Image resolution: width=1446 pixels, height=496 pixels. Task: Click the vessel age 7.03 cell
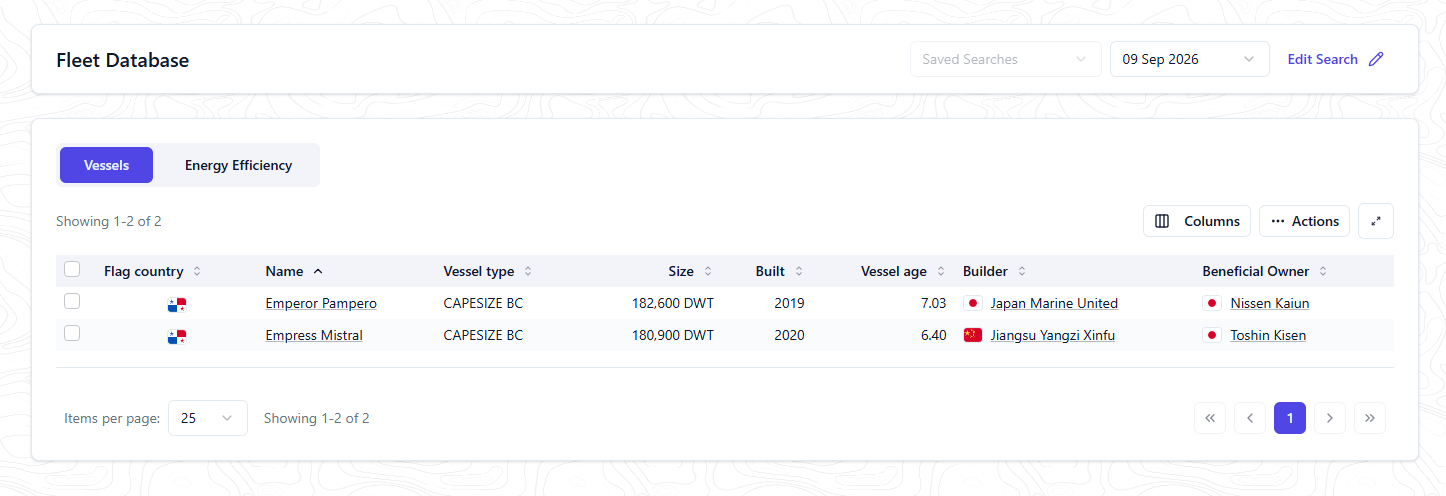coord(933,303)
